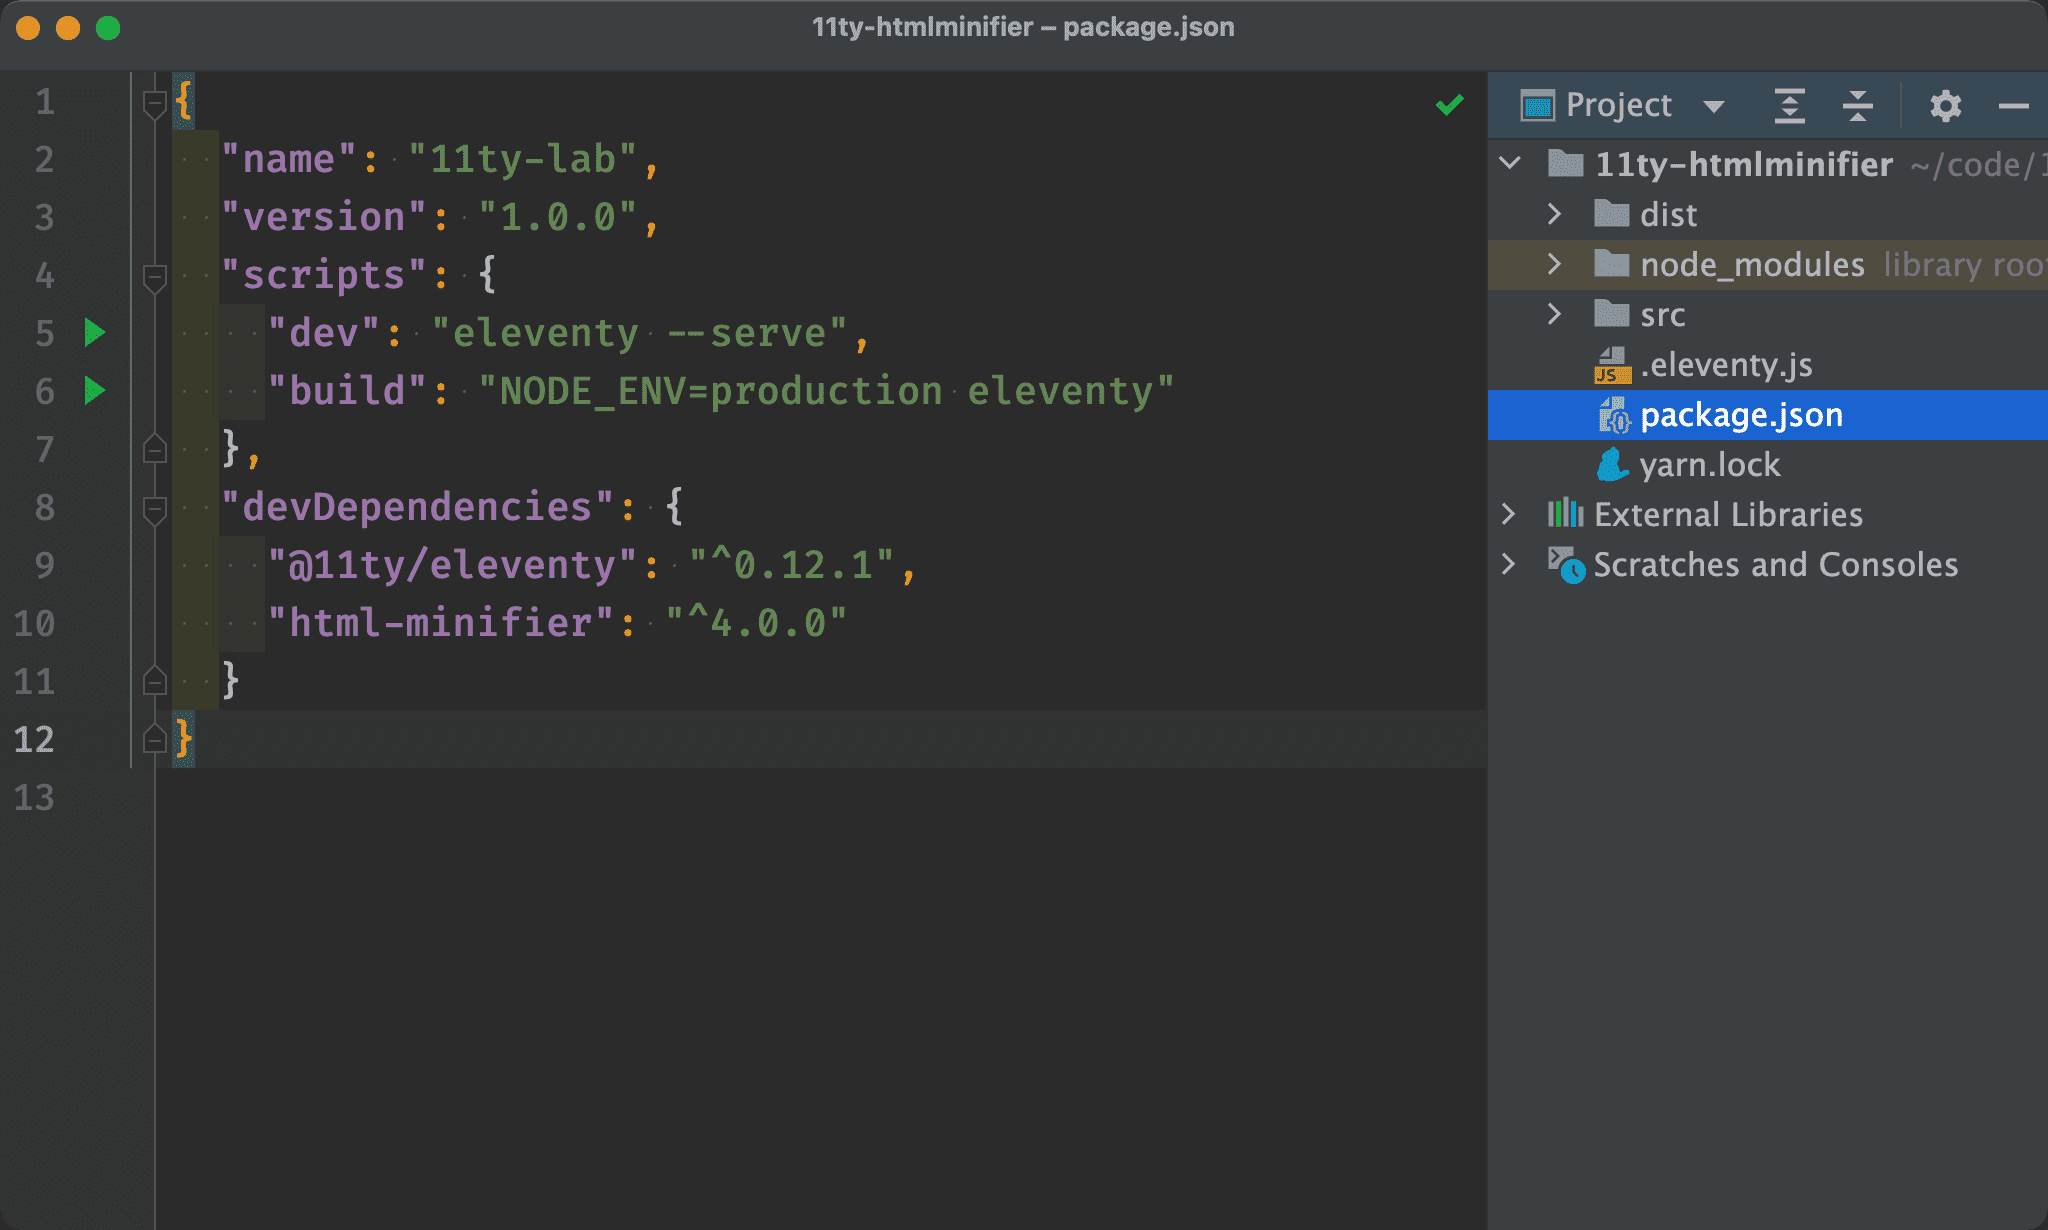Expand the node_modules folder

pos(1554,263)
